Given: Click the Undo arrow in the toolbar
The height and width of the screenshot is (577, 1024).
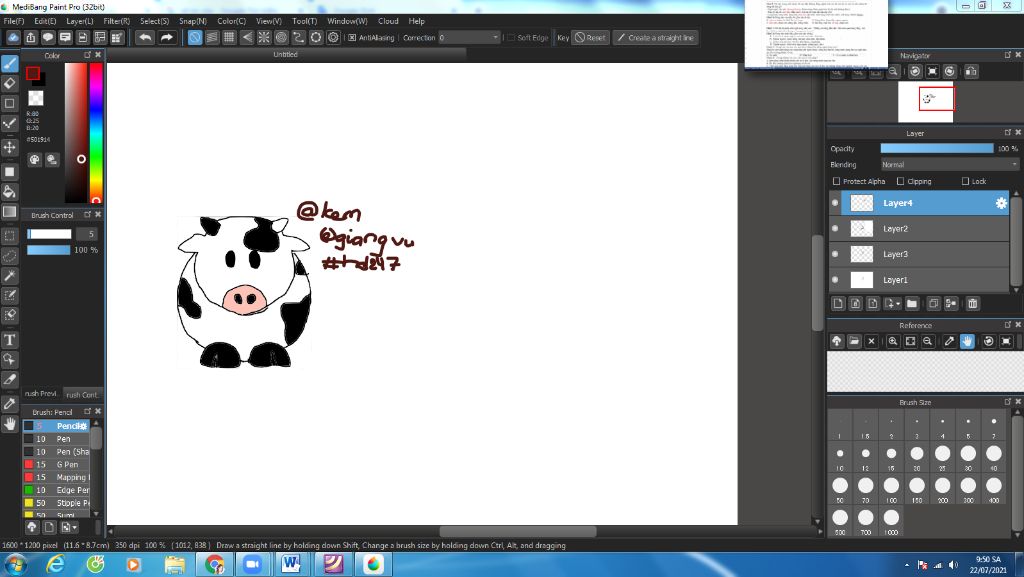Looking at the screenshot, I should pyautogui.click(x=145, y=38).
